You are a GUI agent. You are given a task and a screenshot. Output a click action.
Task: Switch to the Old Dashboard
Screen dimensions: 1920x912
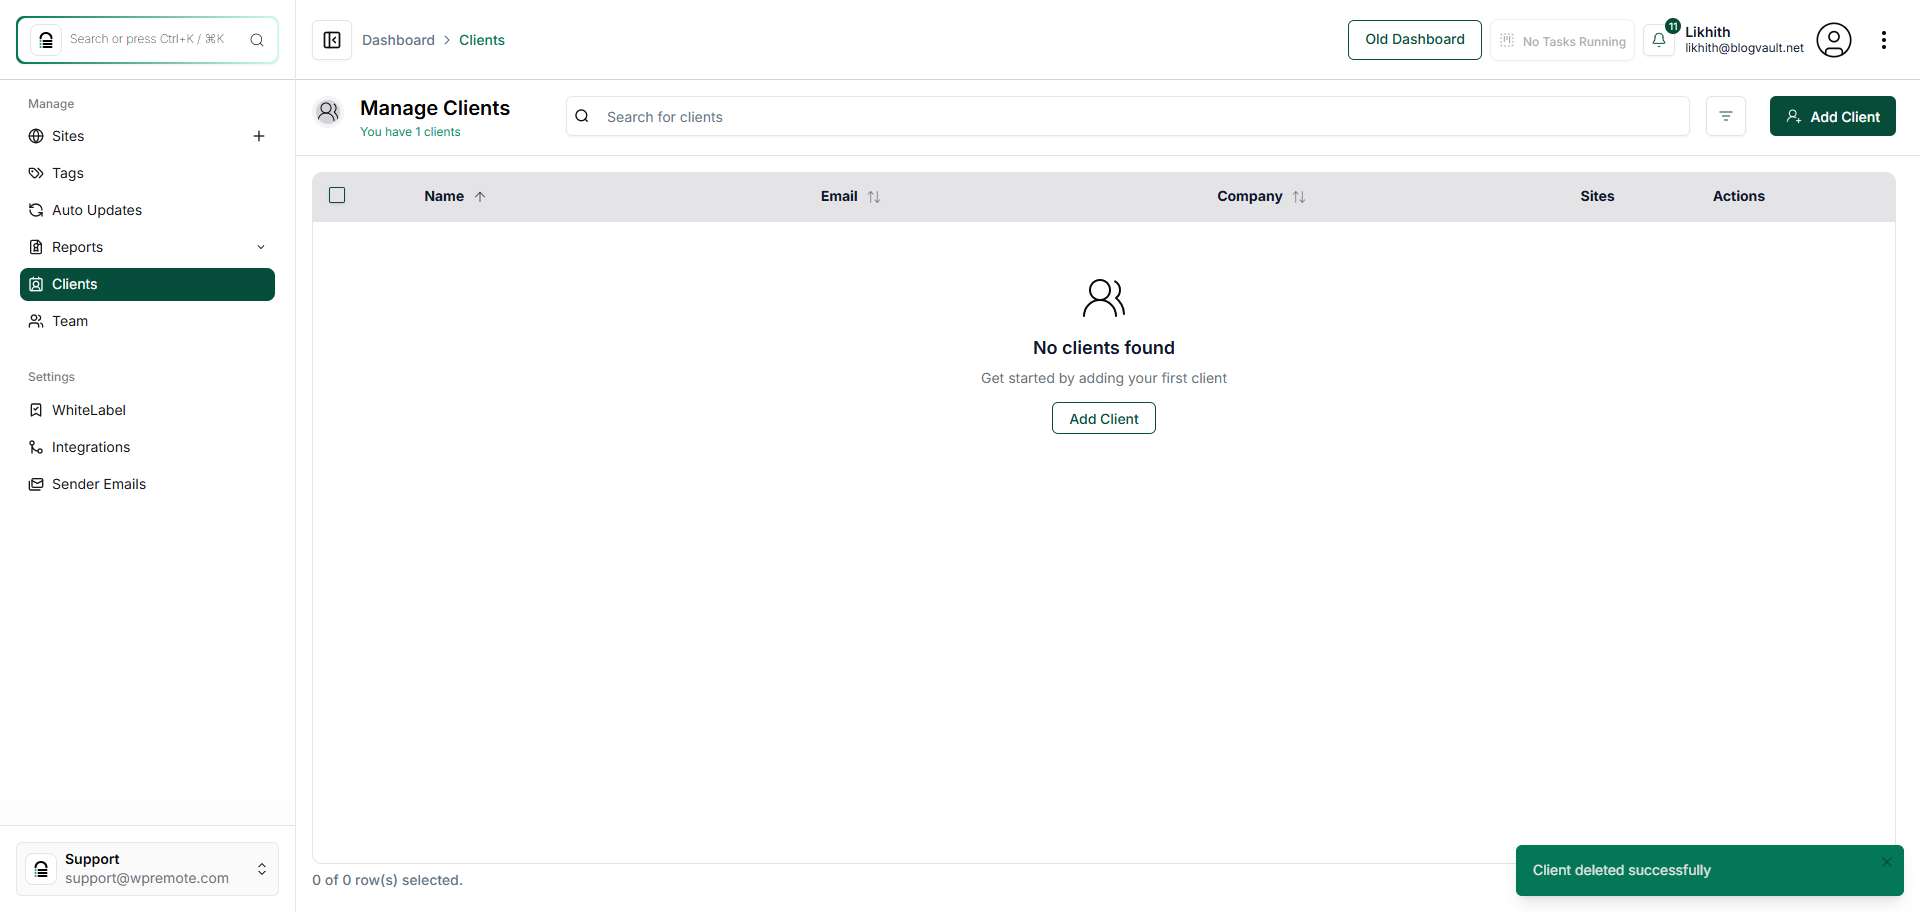coord(1414,40)
